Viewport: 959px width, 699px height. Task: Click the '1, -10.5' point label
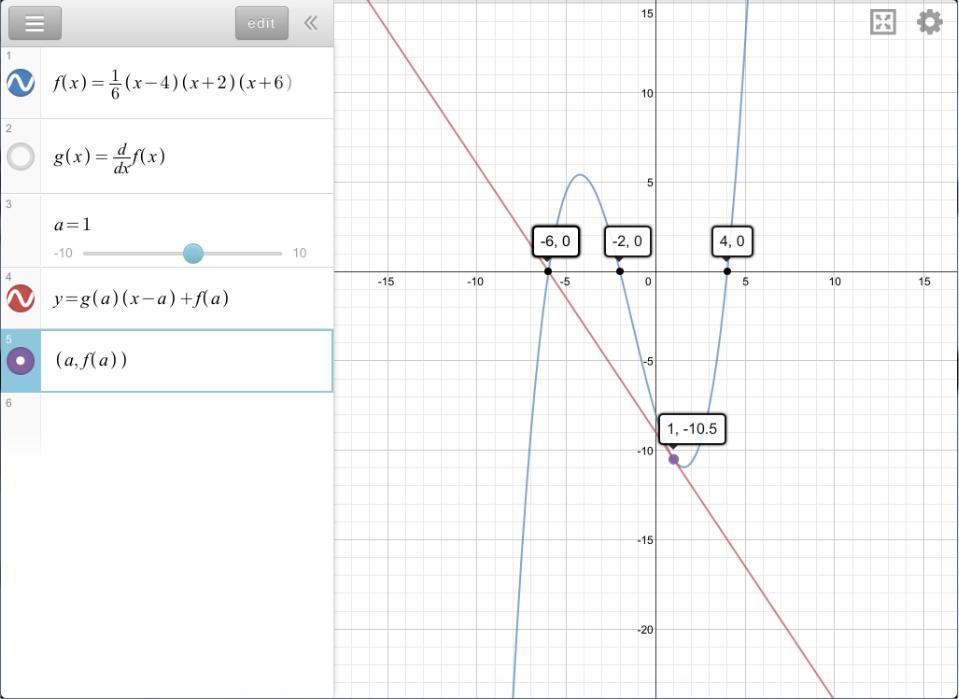(x=692, y=429)
